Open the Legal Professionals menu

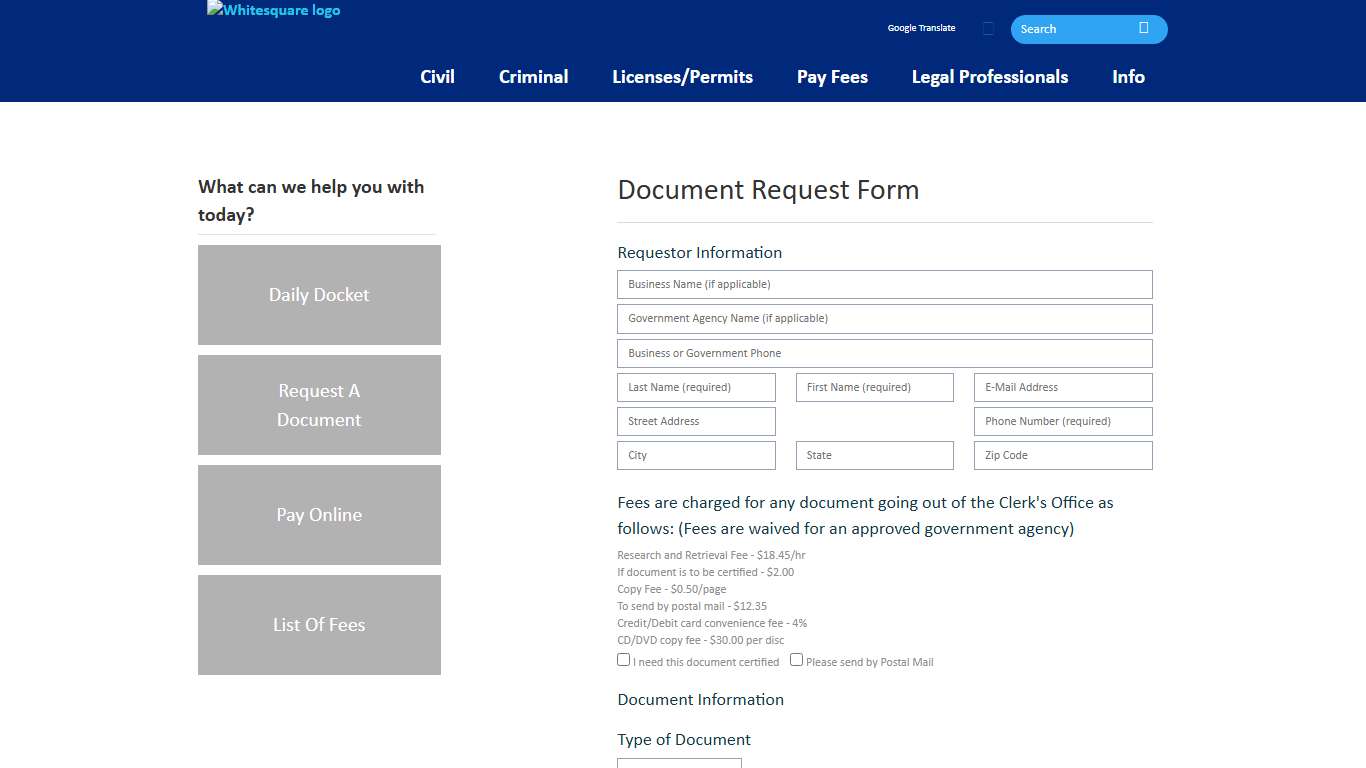pyautogui.click(x=989, y=76)
